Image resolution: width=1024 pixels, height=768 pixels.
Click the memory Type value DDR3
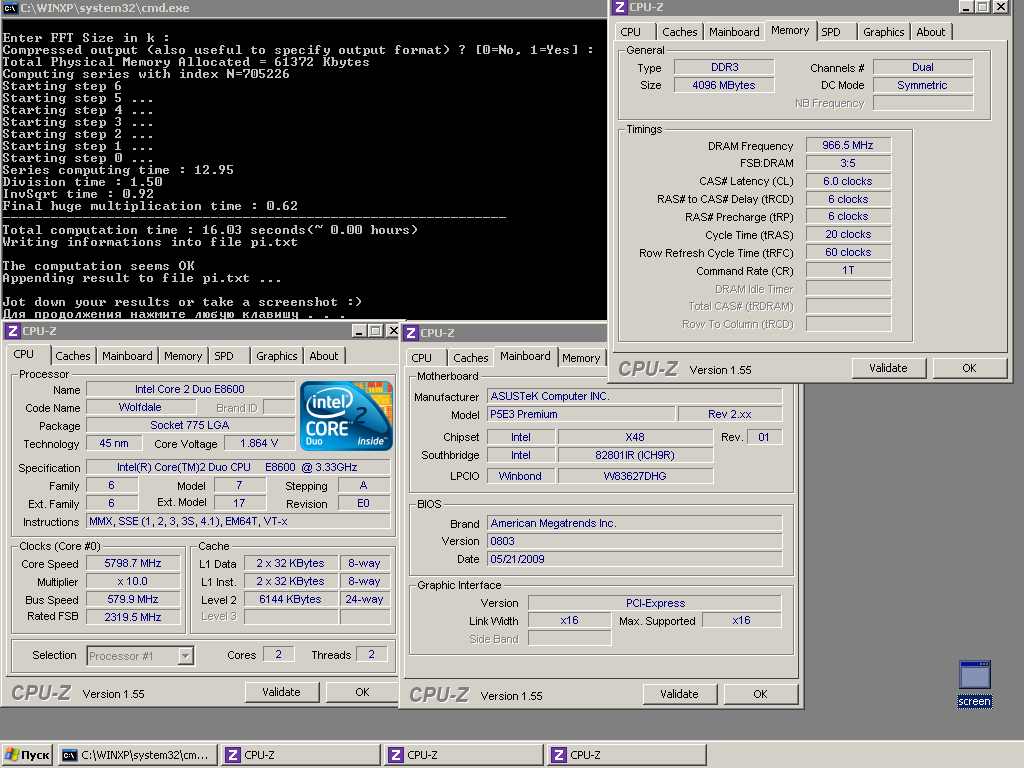tap(724, 67)
